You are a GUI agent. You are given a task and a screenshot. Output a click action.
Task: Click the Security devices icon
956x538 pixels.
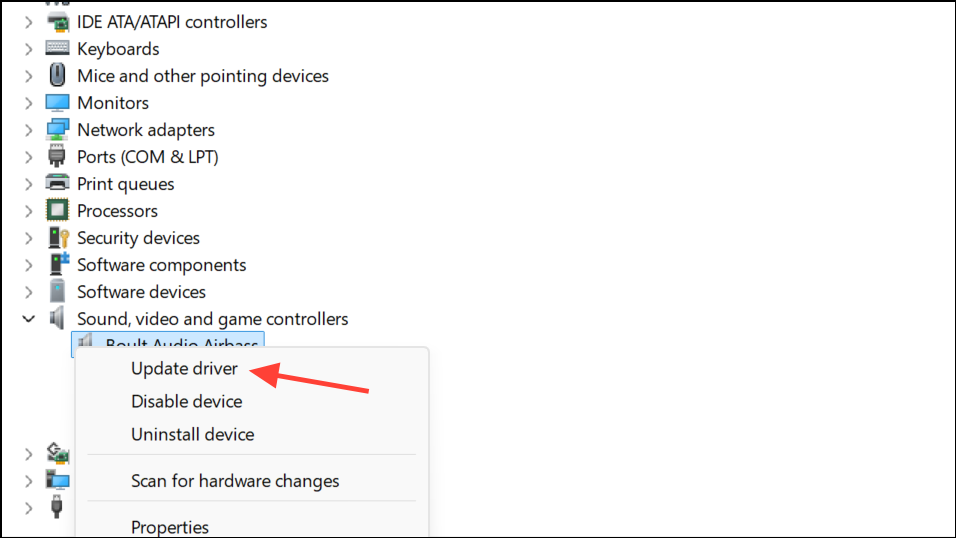[x=58, y=238]
